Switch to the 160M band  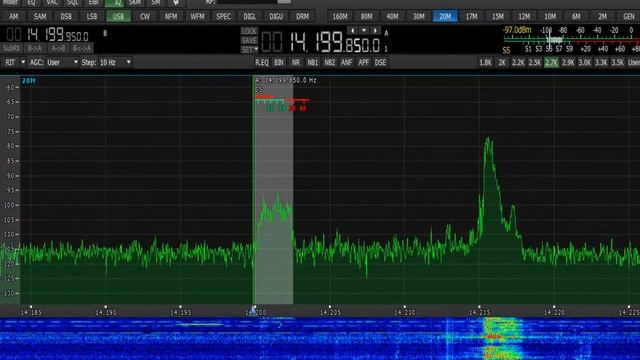340,17
